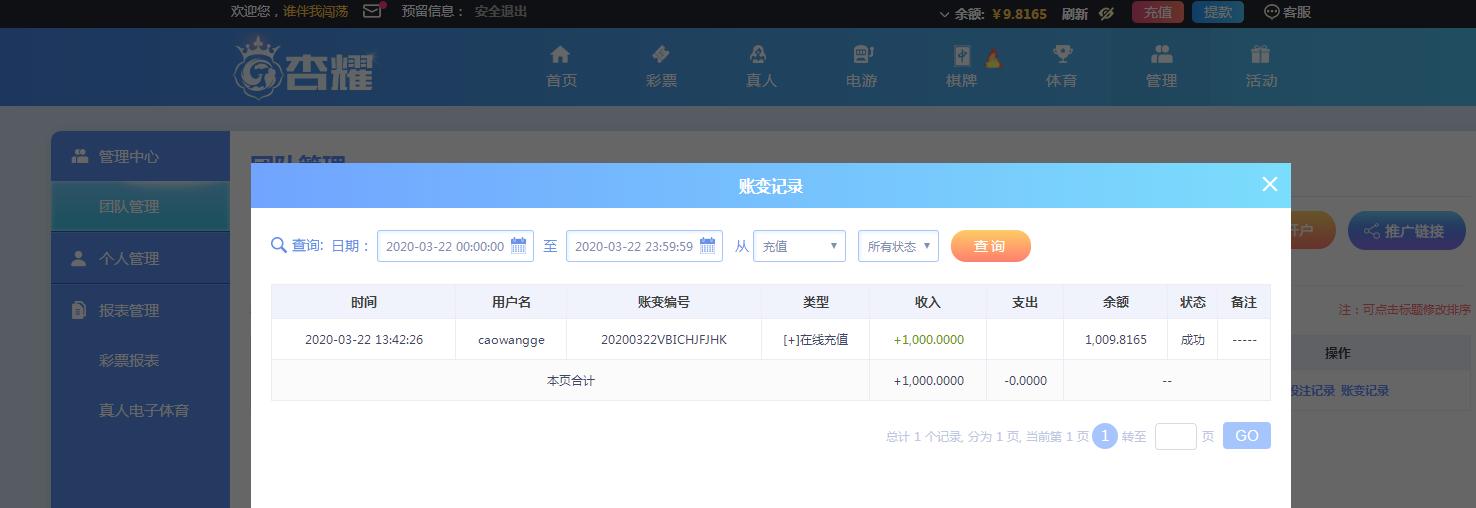Expand the 所有状态 status dropdown
The image size is (1476, 508).
point(898,246)
